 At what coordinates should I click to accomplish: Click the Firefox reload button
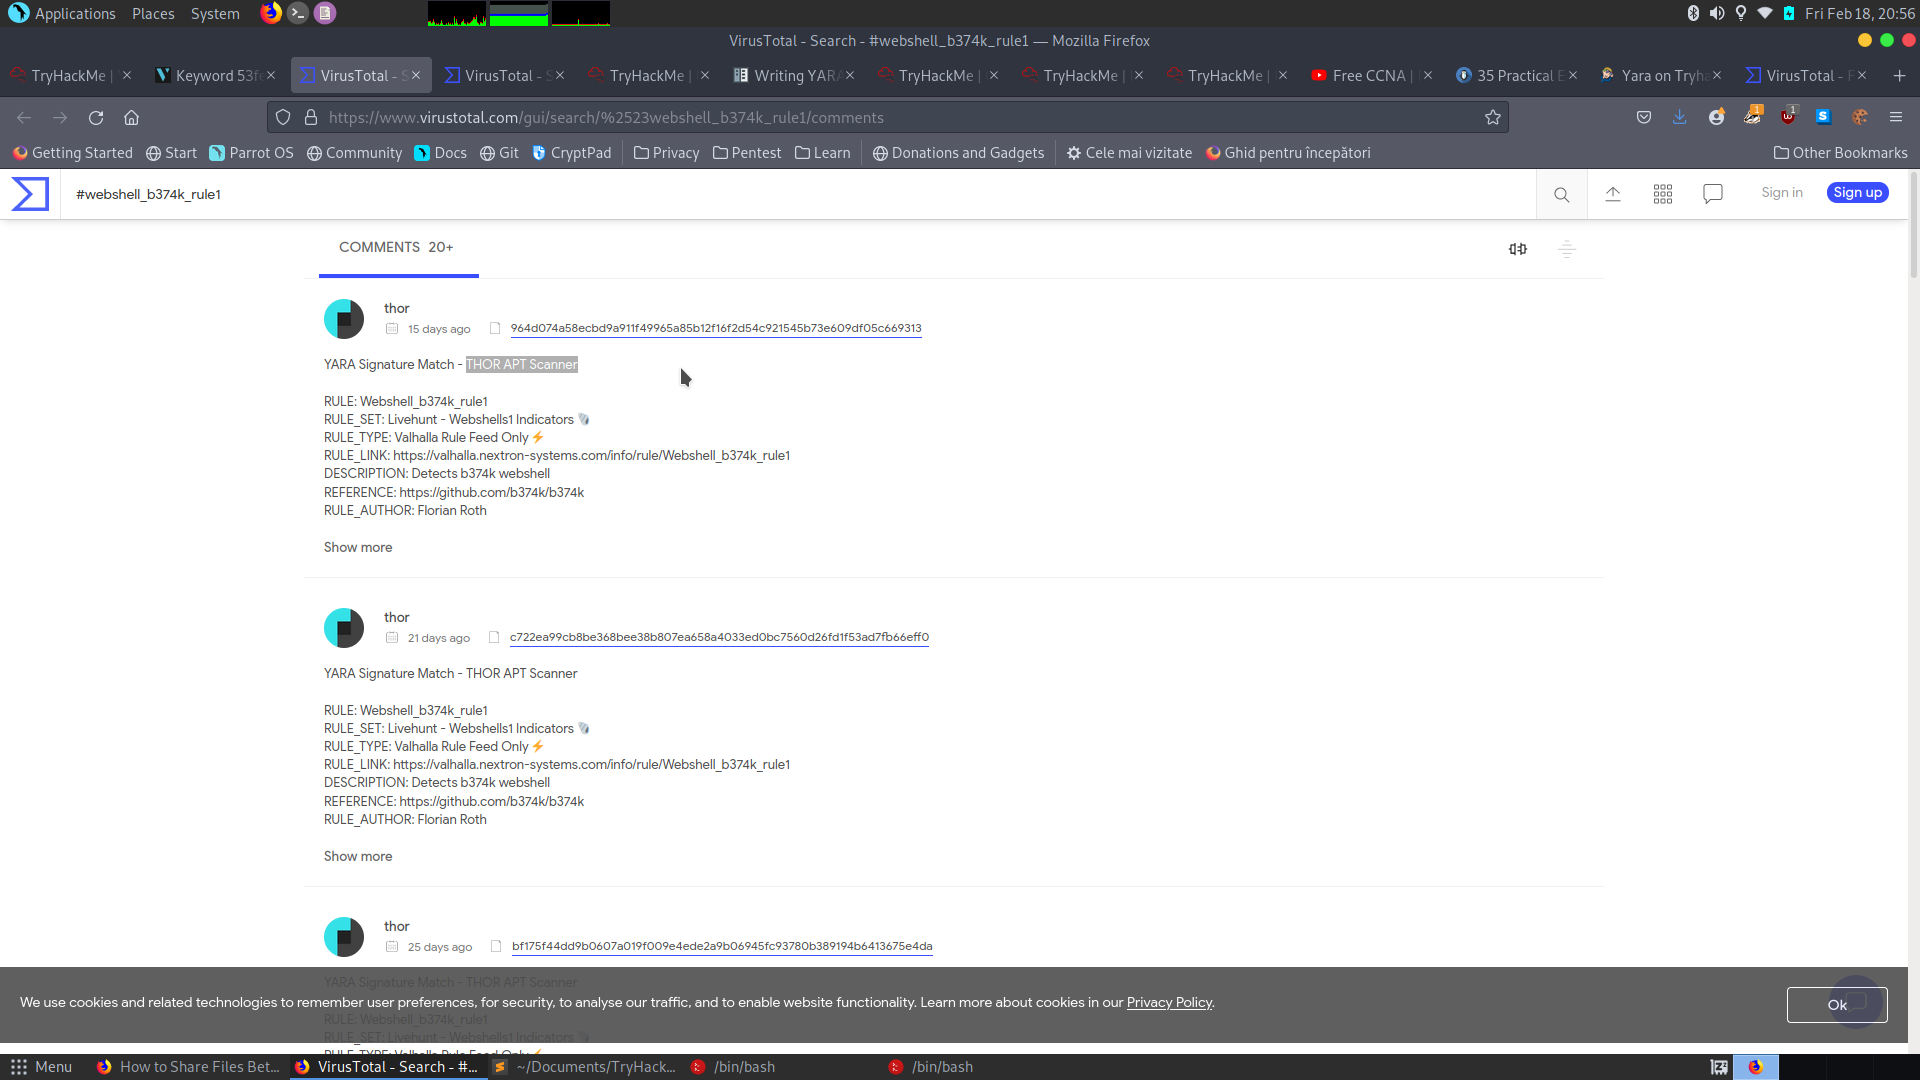(x=96, y=118)
